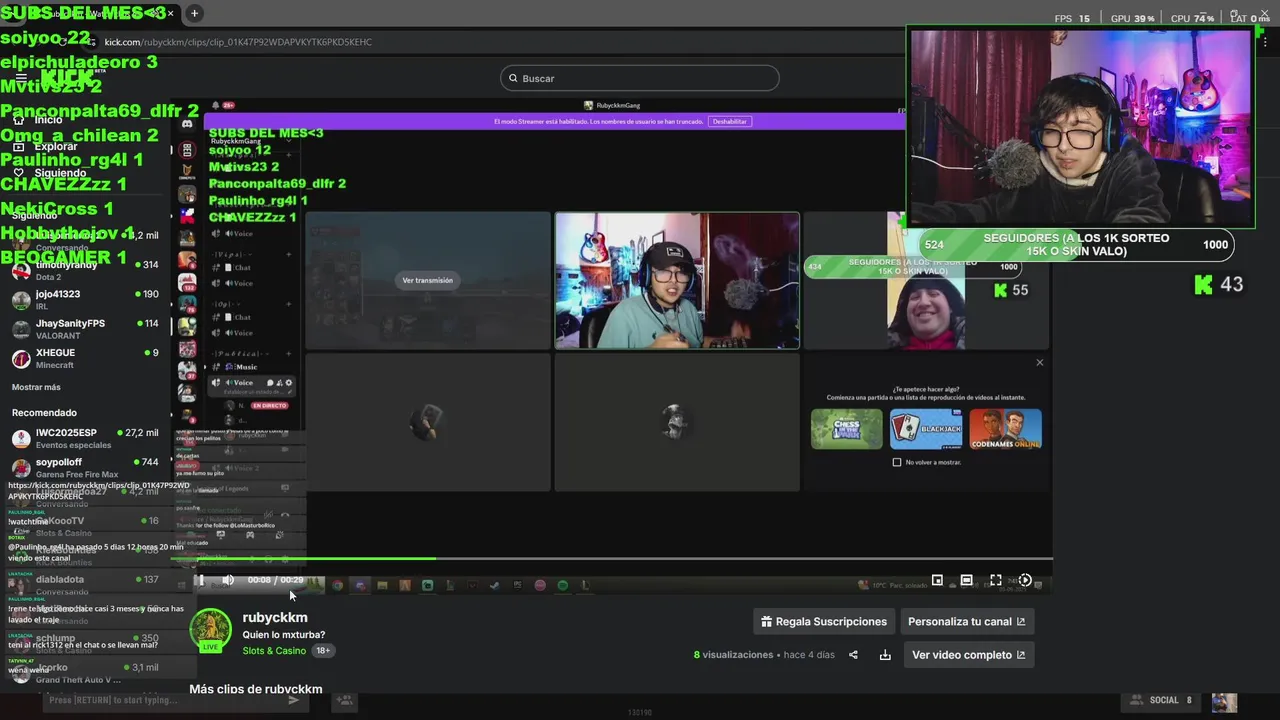
Task: Open Chrome in the recorded taskbar
Action: [338, 585]
